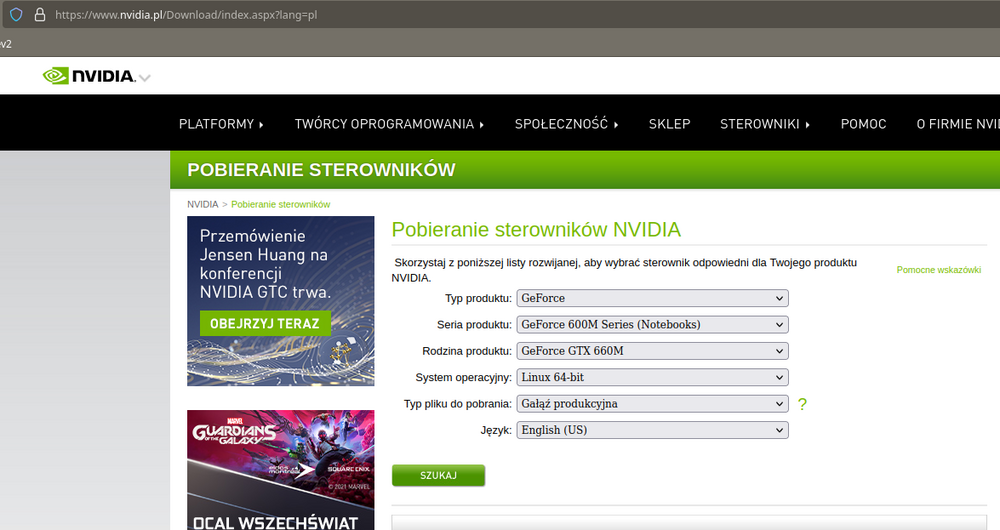Click the Pobieranie sterowników breadcrumb link
The height and width of the screenshot is (530, 1000).
coord(281,204)
